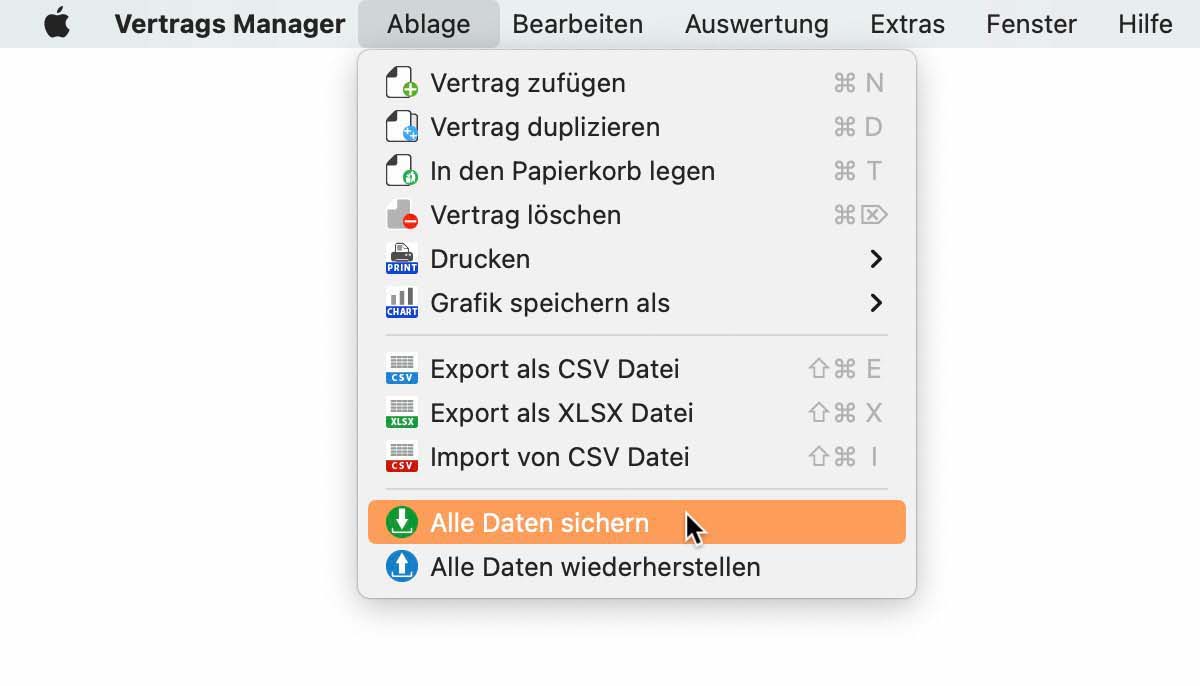Click the red CSV import icon
This screenshot has width=1200, height=686.
click(x=401, y=457)
